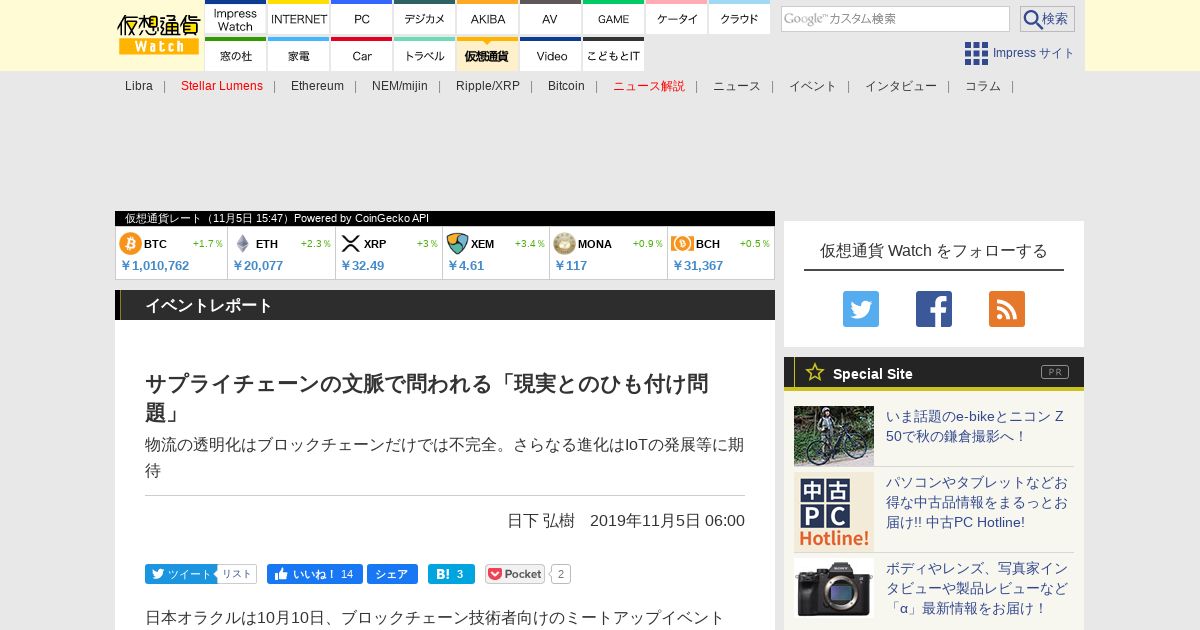
Task: Open the「α」最新情報 article text link
Action: [977, 588]
